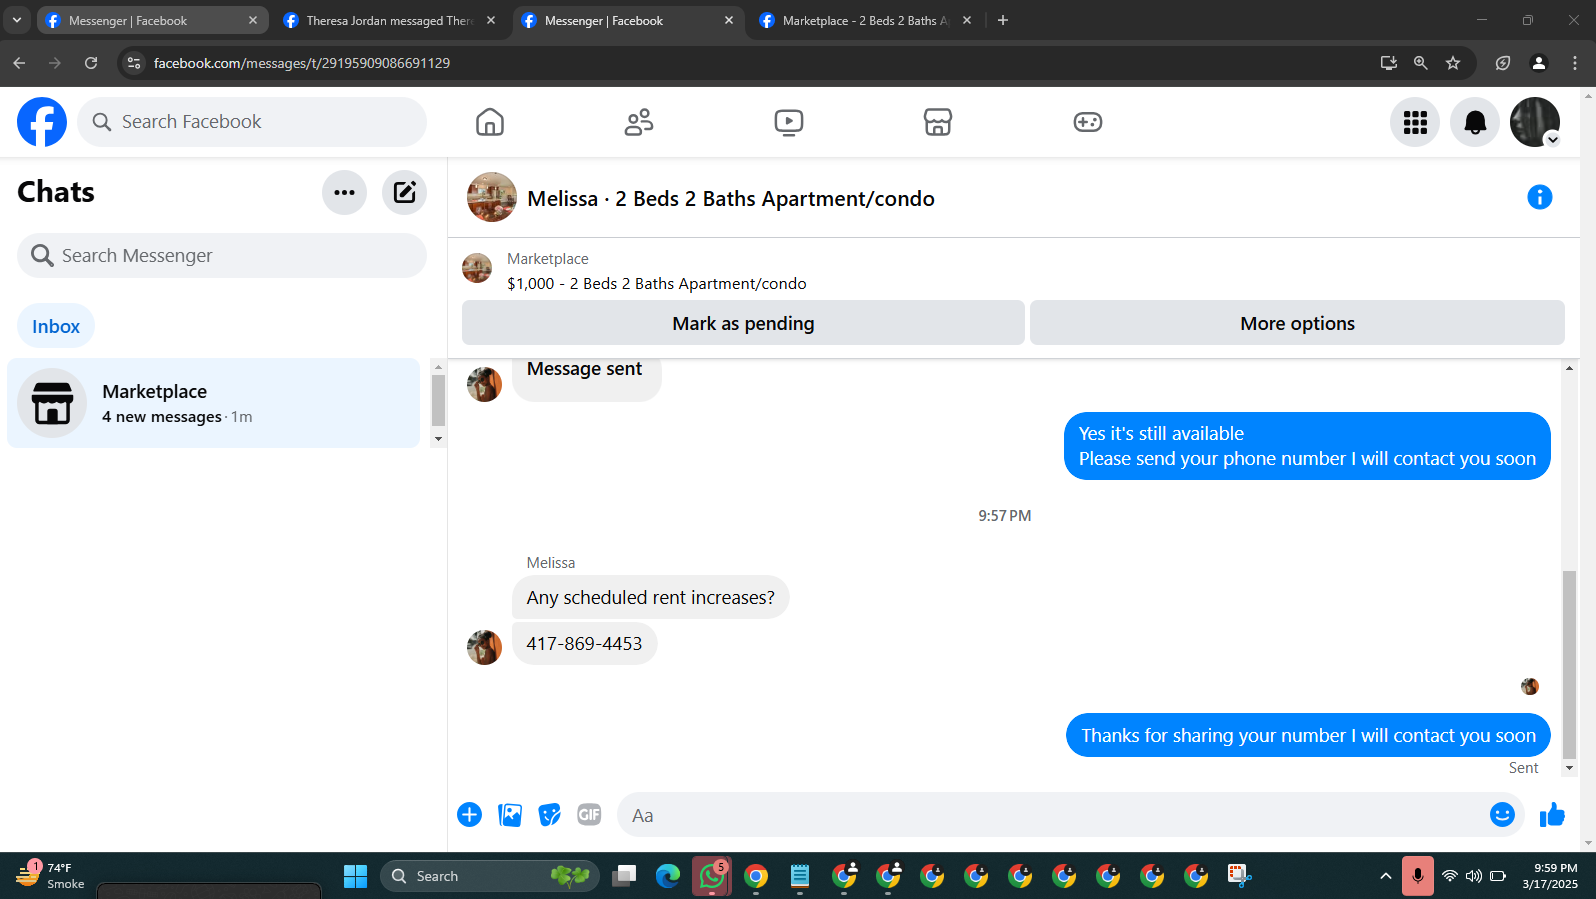Switch to Marketplace - 2 Beds 2 Baths tab
The image size is (1596, 899).
[x=866, y=20]
